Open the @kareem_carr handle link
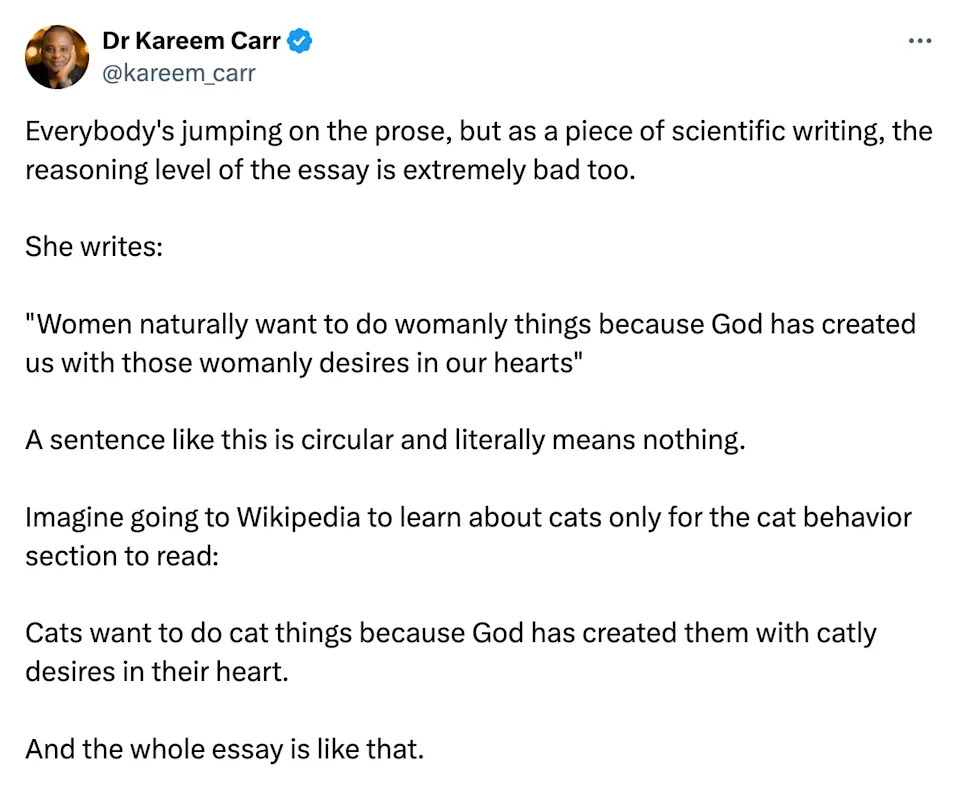The width and height of the screenshot is (960, 785). 179,73
